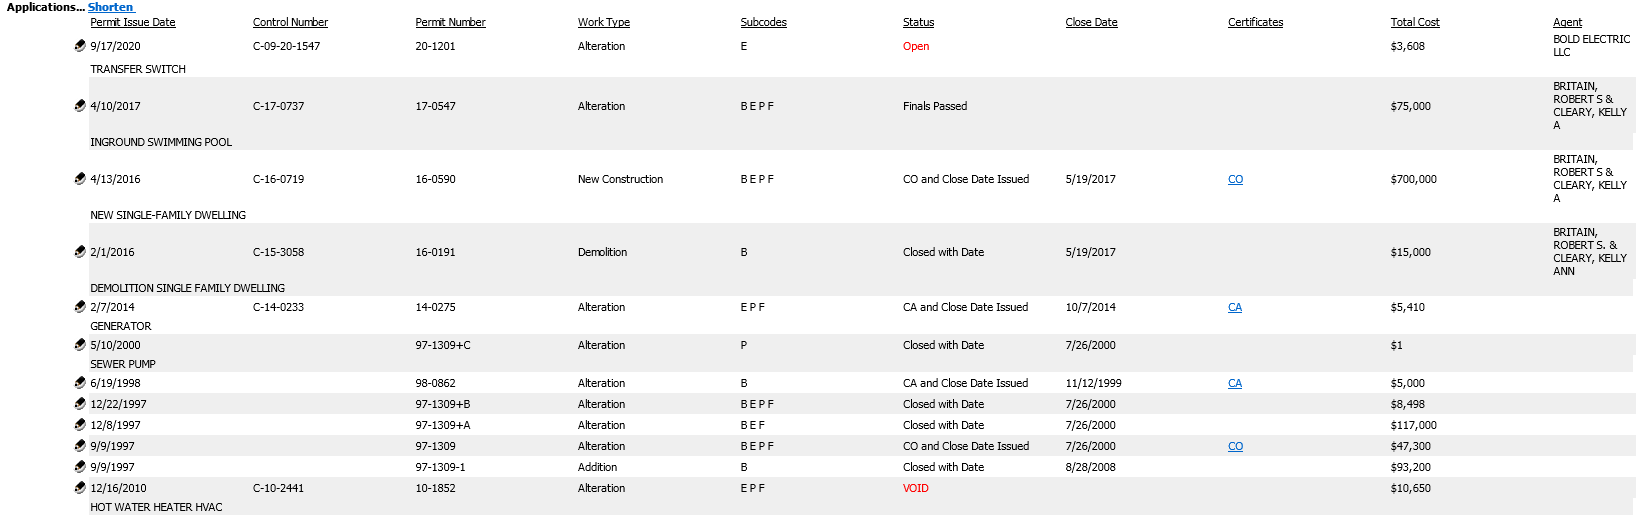Click edit icon for 12/22/1997 row
Image resolution: width=1636 pixels, height=524 pixels.
pos(80,403)
